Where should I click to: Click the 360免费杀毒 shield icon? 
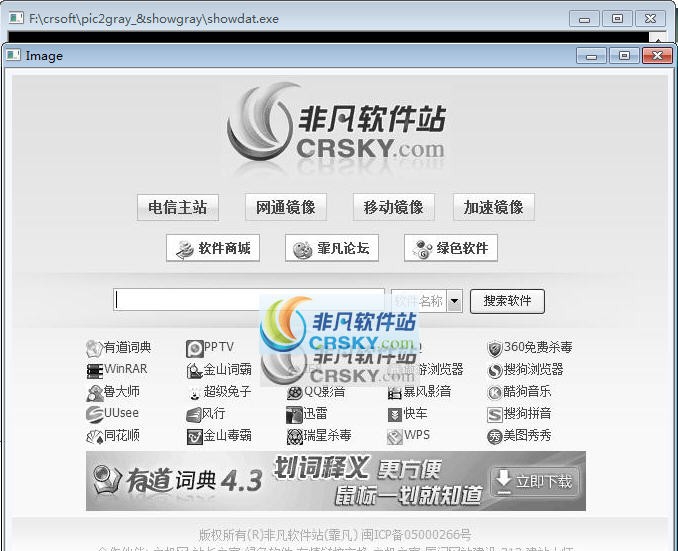pos(494,348)
